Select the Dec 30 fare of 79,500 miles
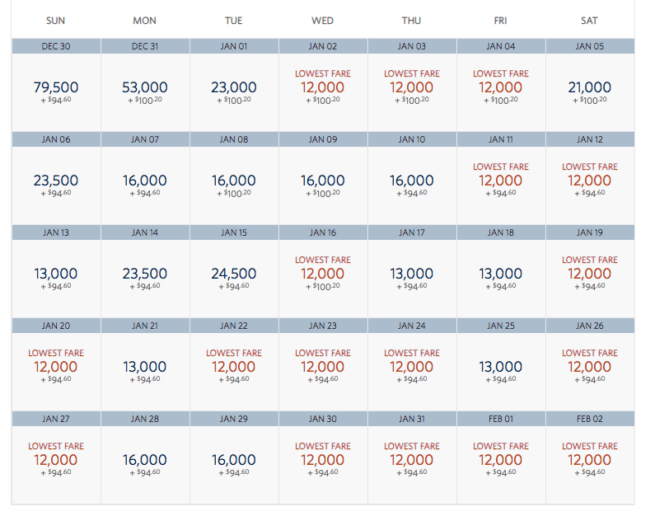The image size is (650, 516). click(56, 92)
